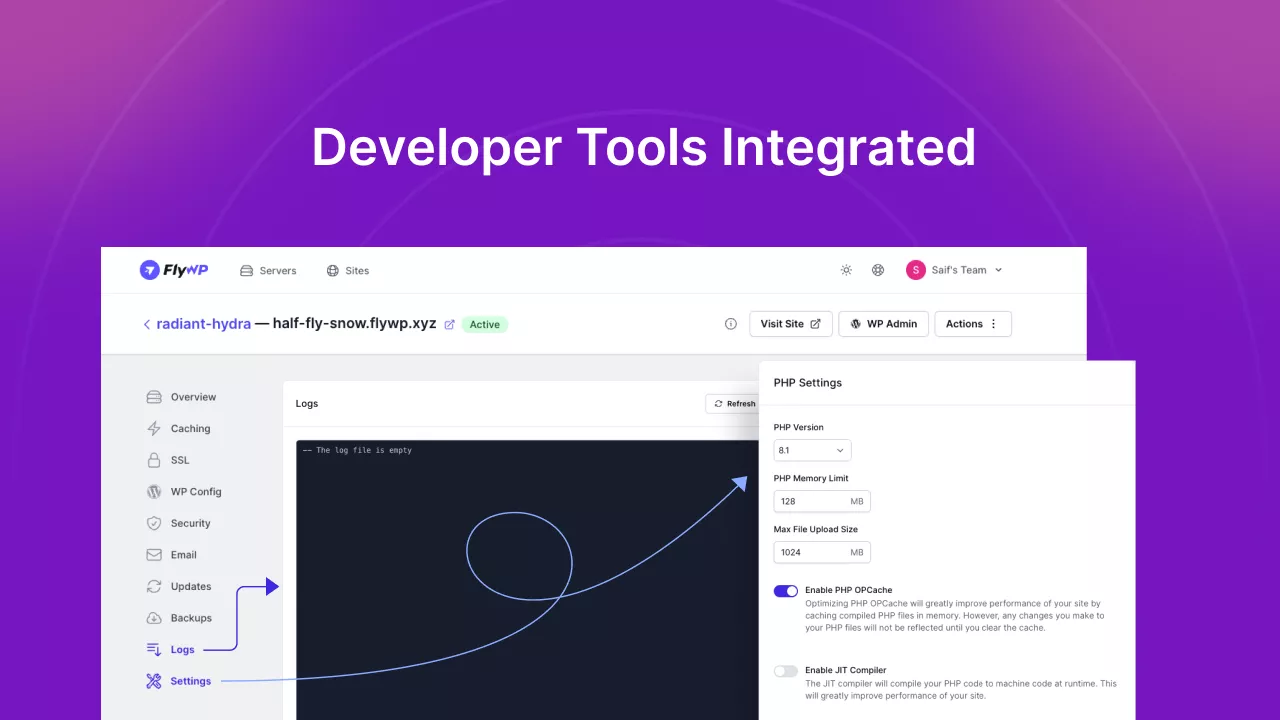Click the FlyWP logo icon
The height and width of the screenshot is (720, 1280).
pyautogui.click(x=149, y=270)
